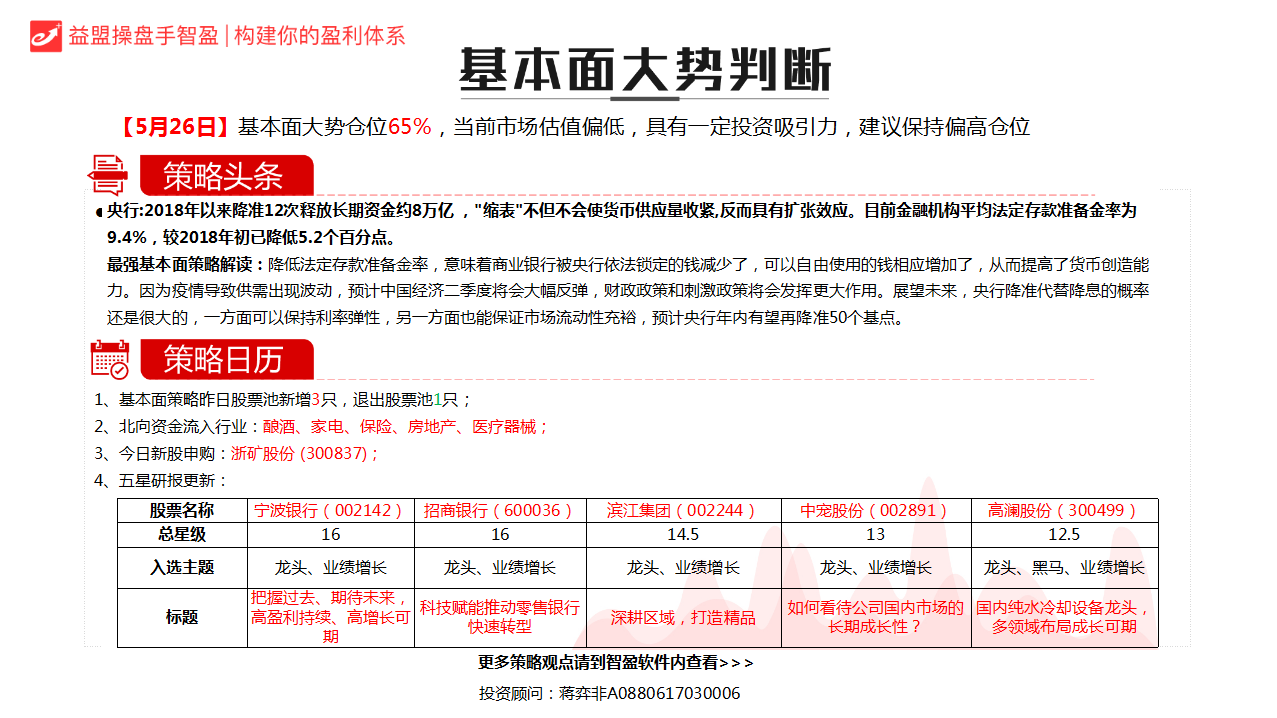Viewport: 1277px width, 718px height.
Task: Open 高澜股份（300499）stock link
Action: pyautogui.click(x=1063, y=510)
